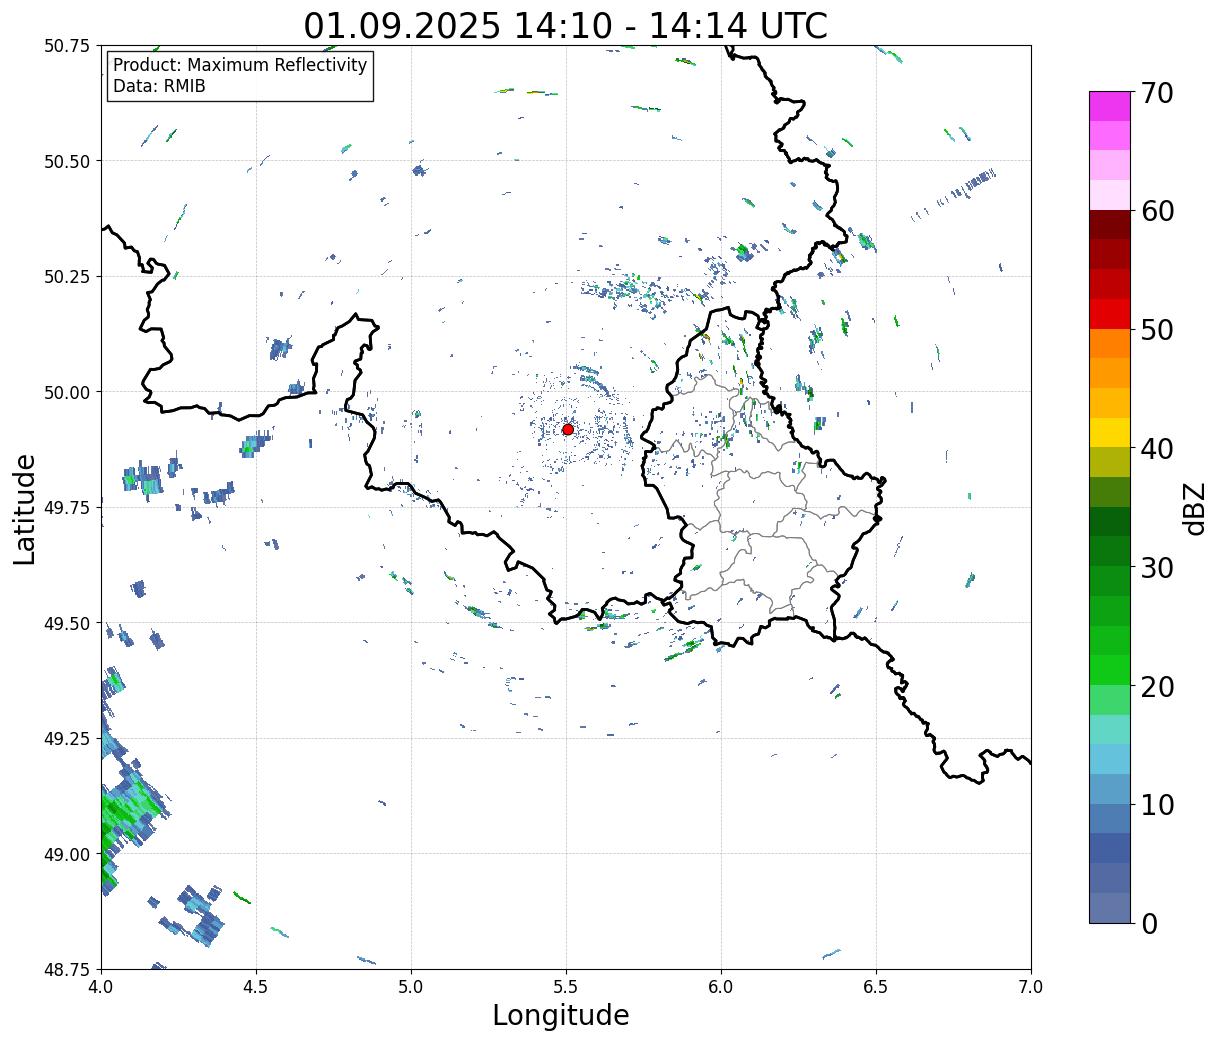
Task: Click the latitude tick label '50.25'
Action: (x=67, y=277)
